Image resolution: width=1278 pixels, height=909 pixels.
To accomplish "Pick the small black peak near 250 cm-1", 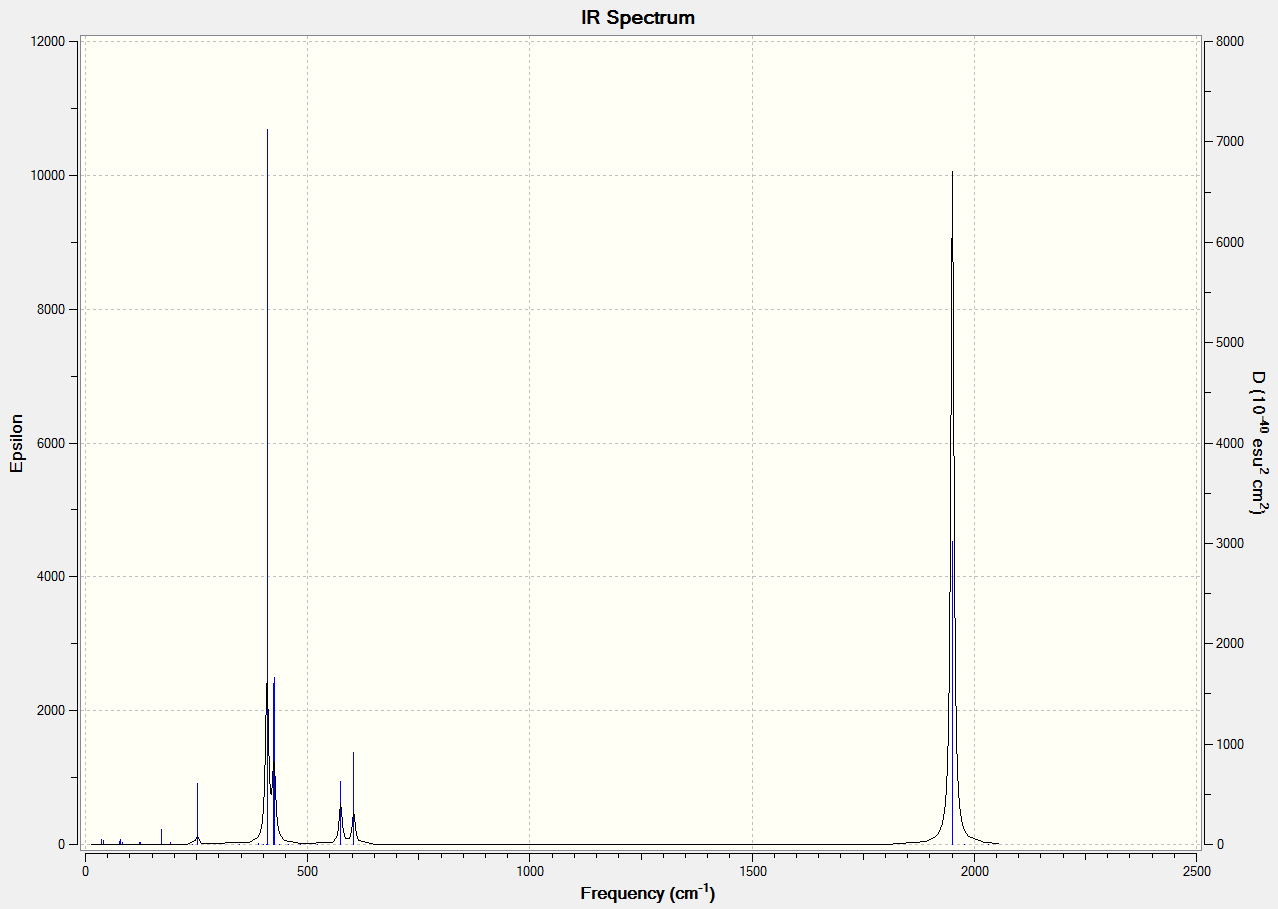I will coord(197,812).
